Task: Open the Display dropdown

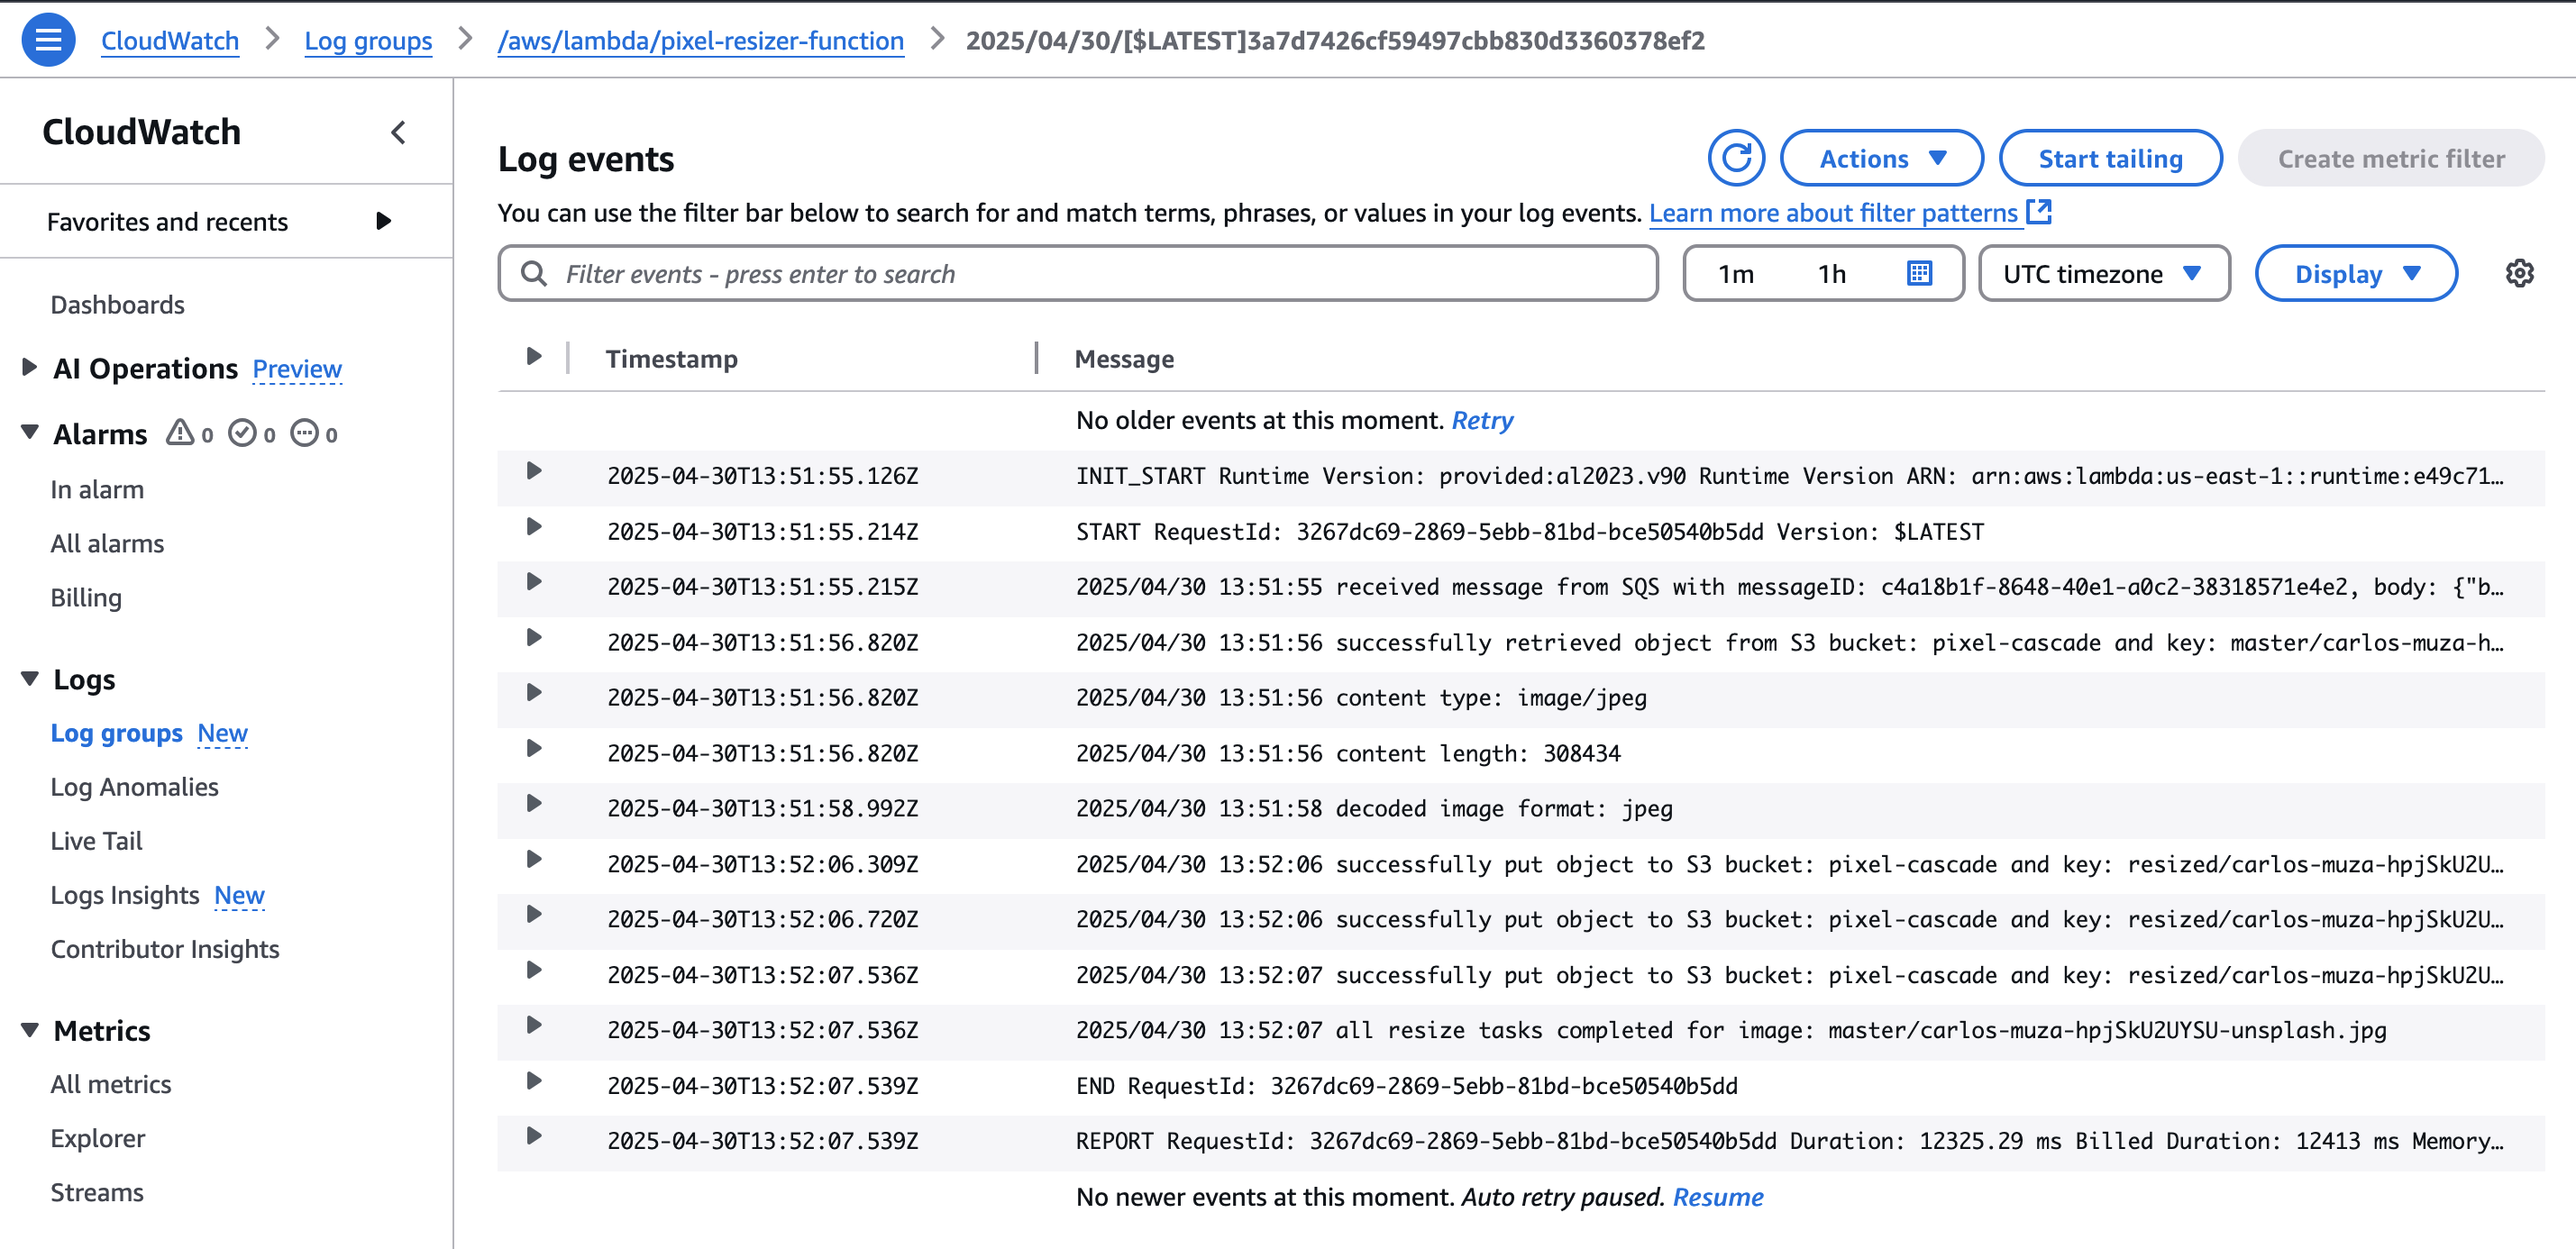Action: (x=2355, y=273)
